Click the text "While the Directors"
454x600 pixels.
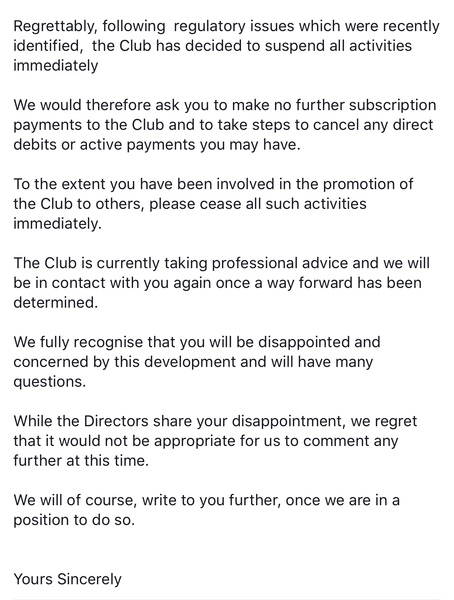tap(81, 421)
